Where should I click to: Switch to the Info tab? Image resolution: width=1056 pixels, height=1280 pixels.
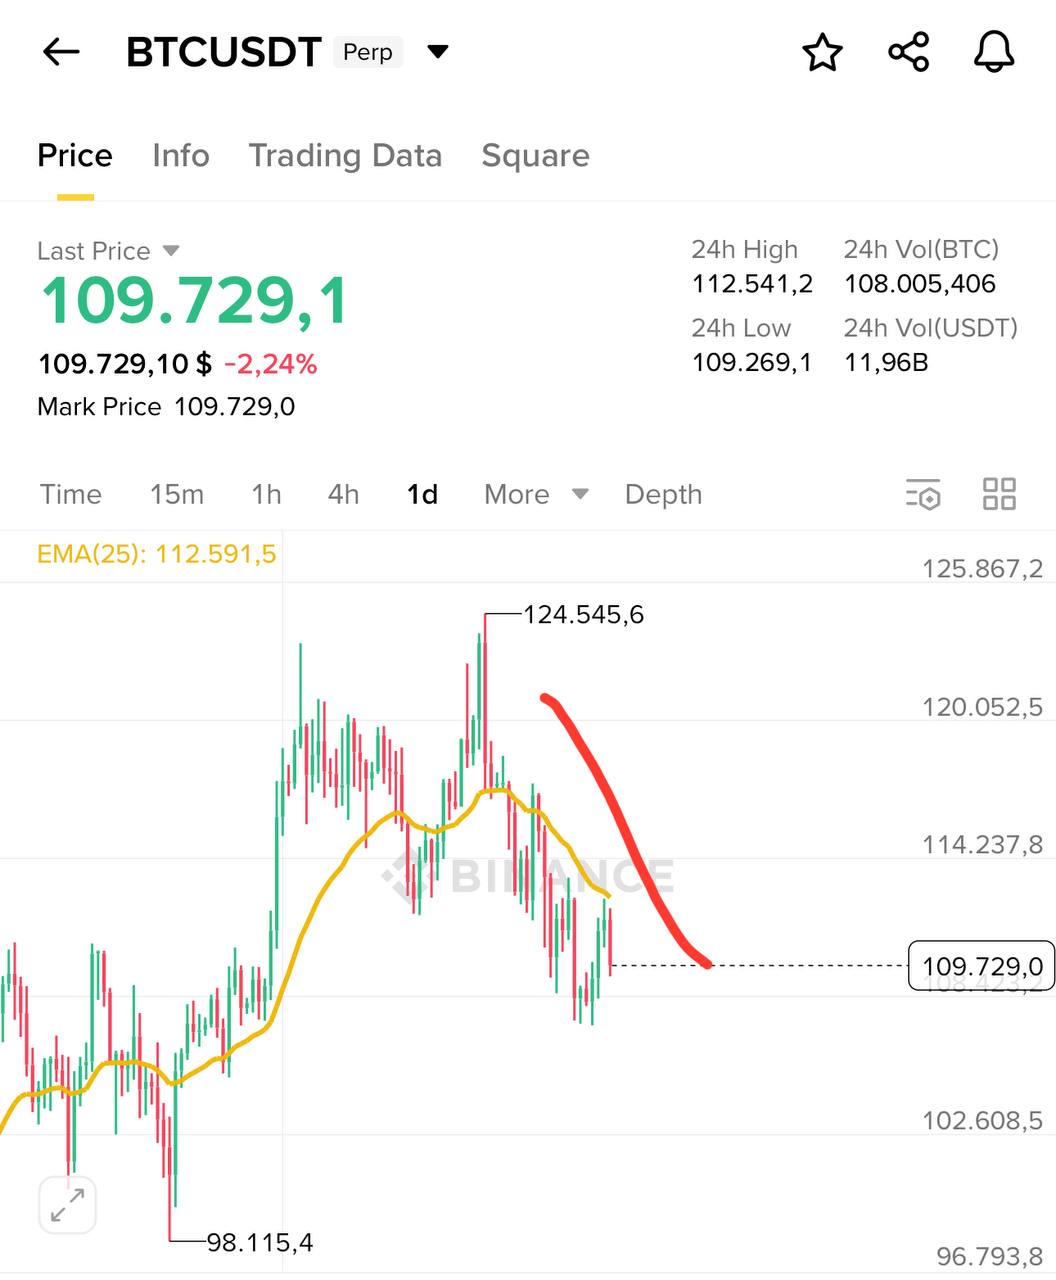(x=181, y=156)
